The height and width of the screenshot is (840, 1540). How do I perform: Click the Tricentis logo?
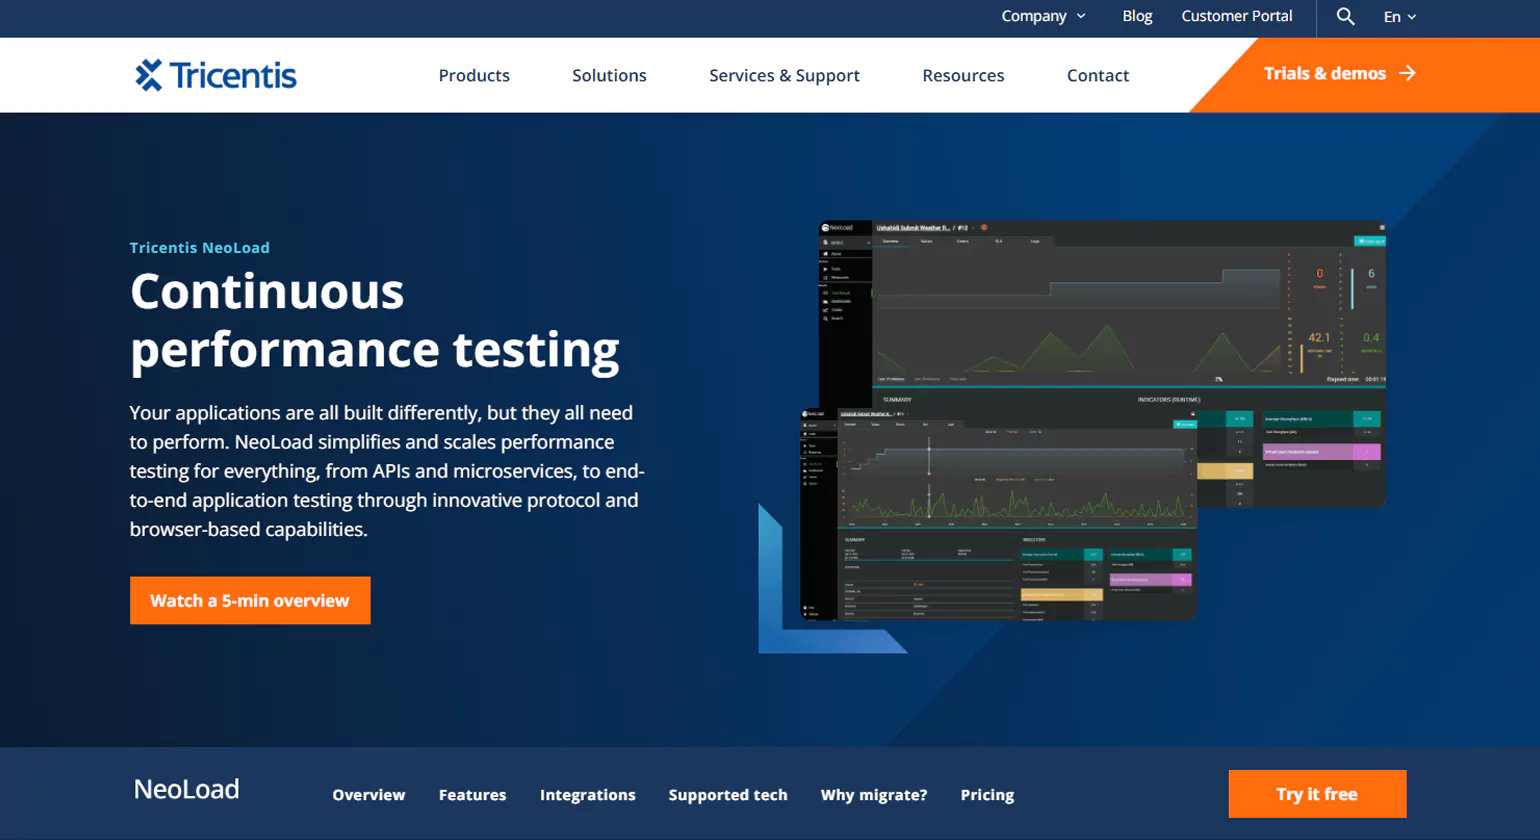point(216,75)
